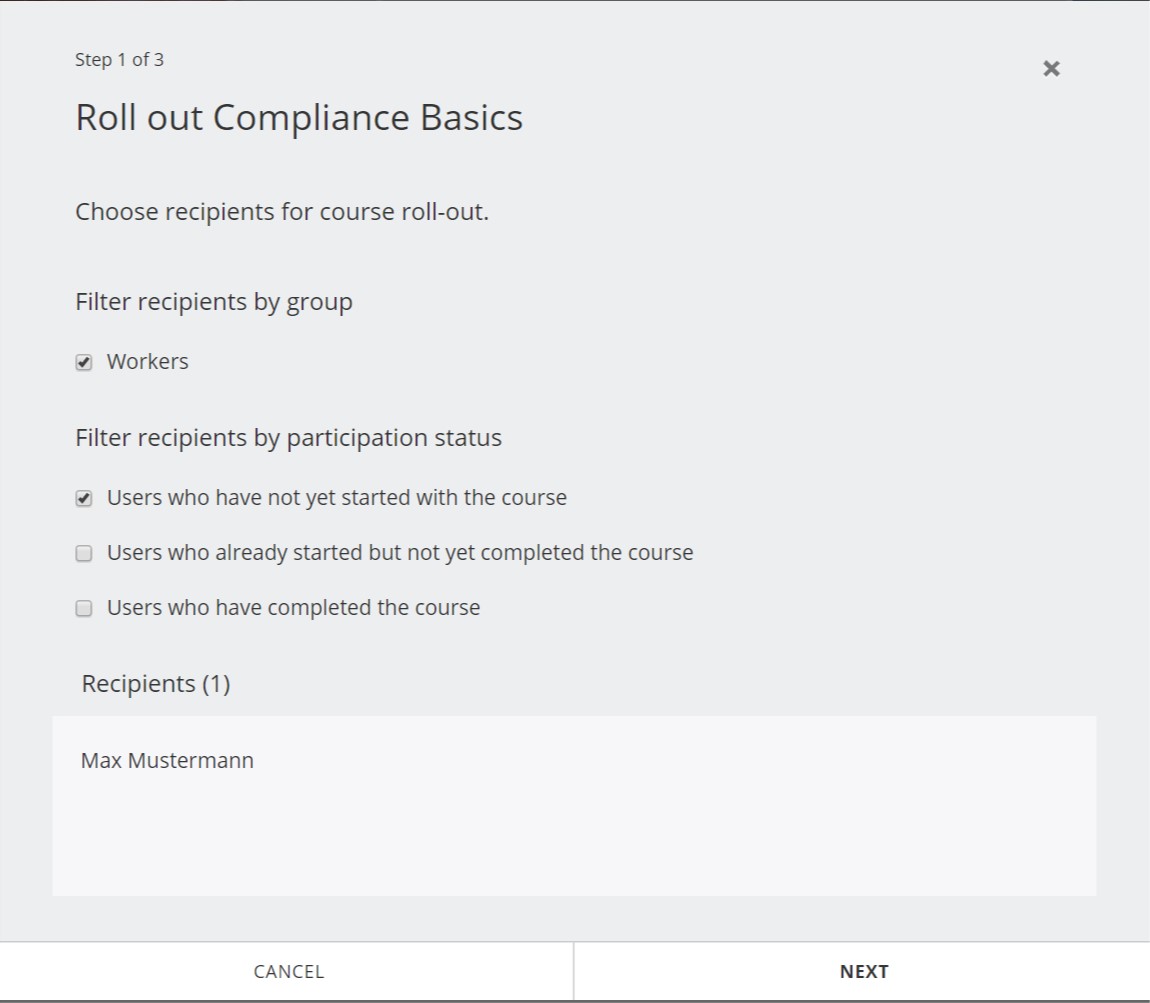Click the recipient count (1)

click(x=216, y=684)
